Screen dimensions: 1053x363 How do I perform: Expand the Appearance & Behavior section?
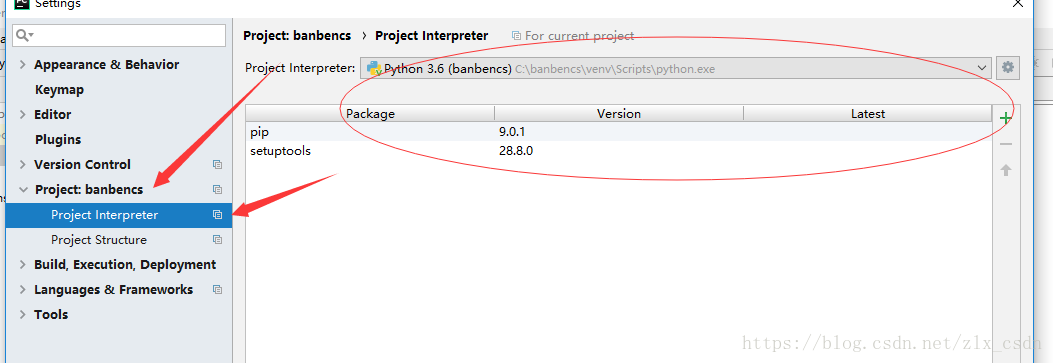point(23,64)
